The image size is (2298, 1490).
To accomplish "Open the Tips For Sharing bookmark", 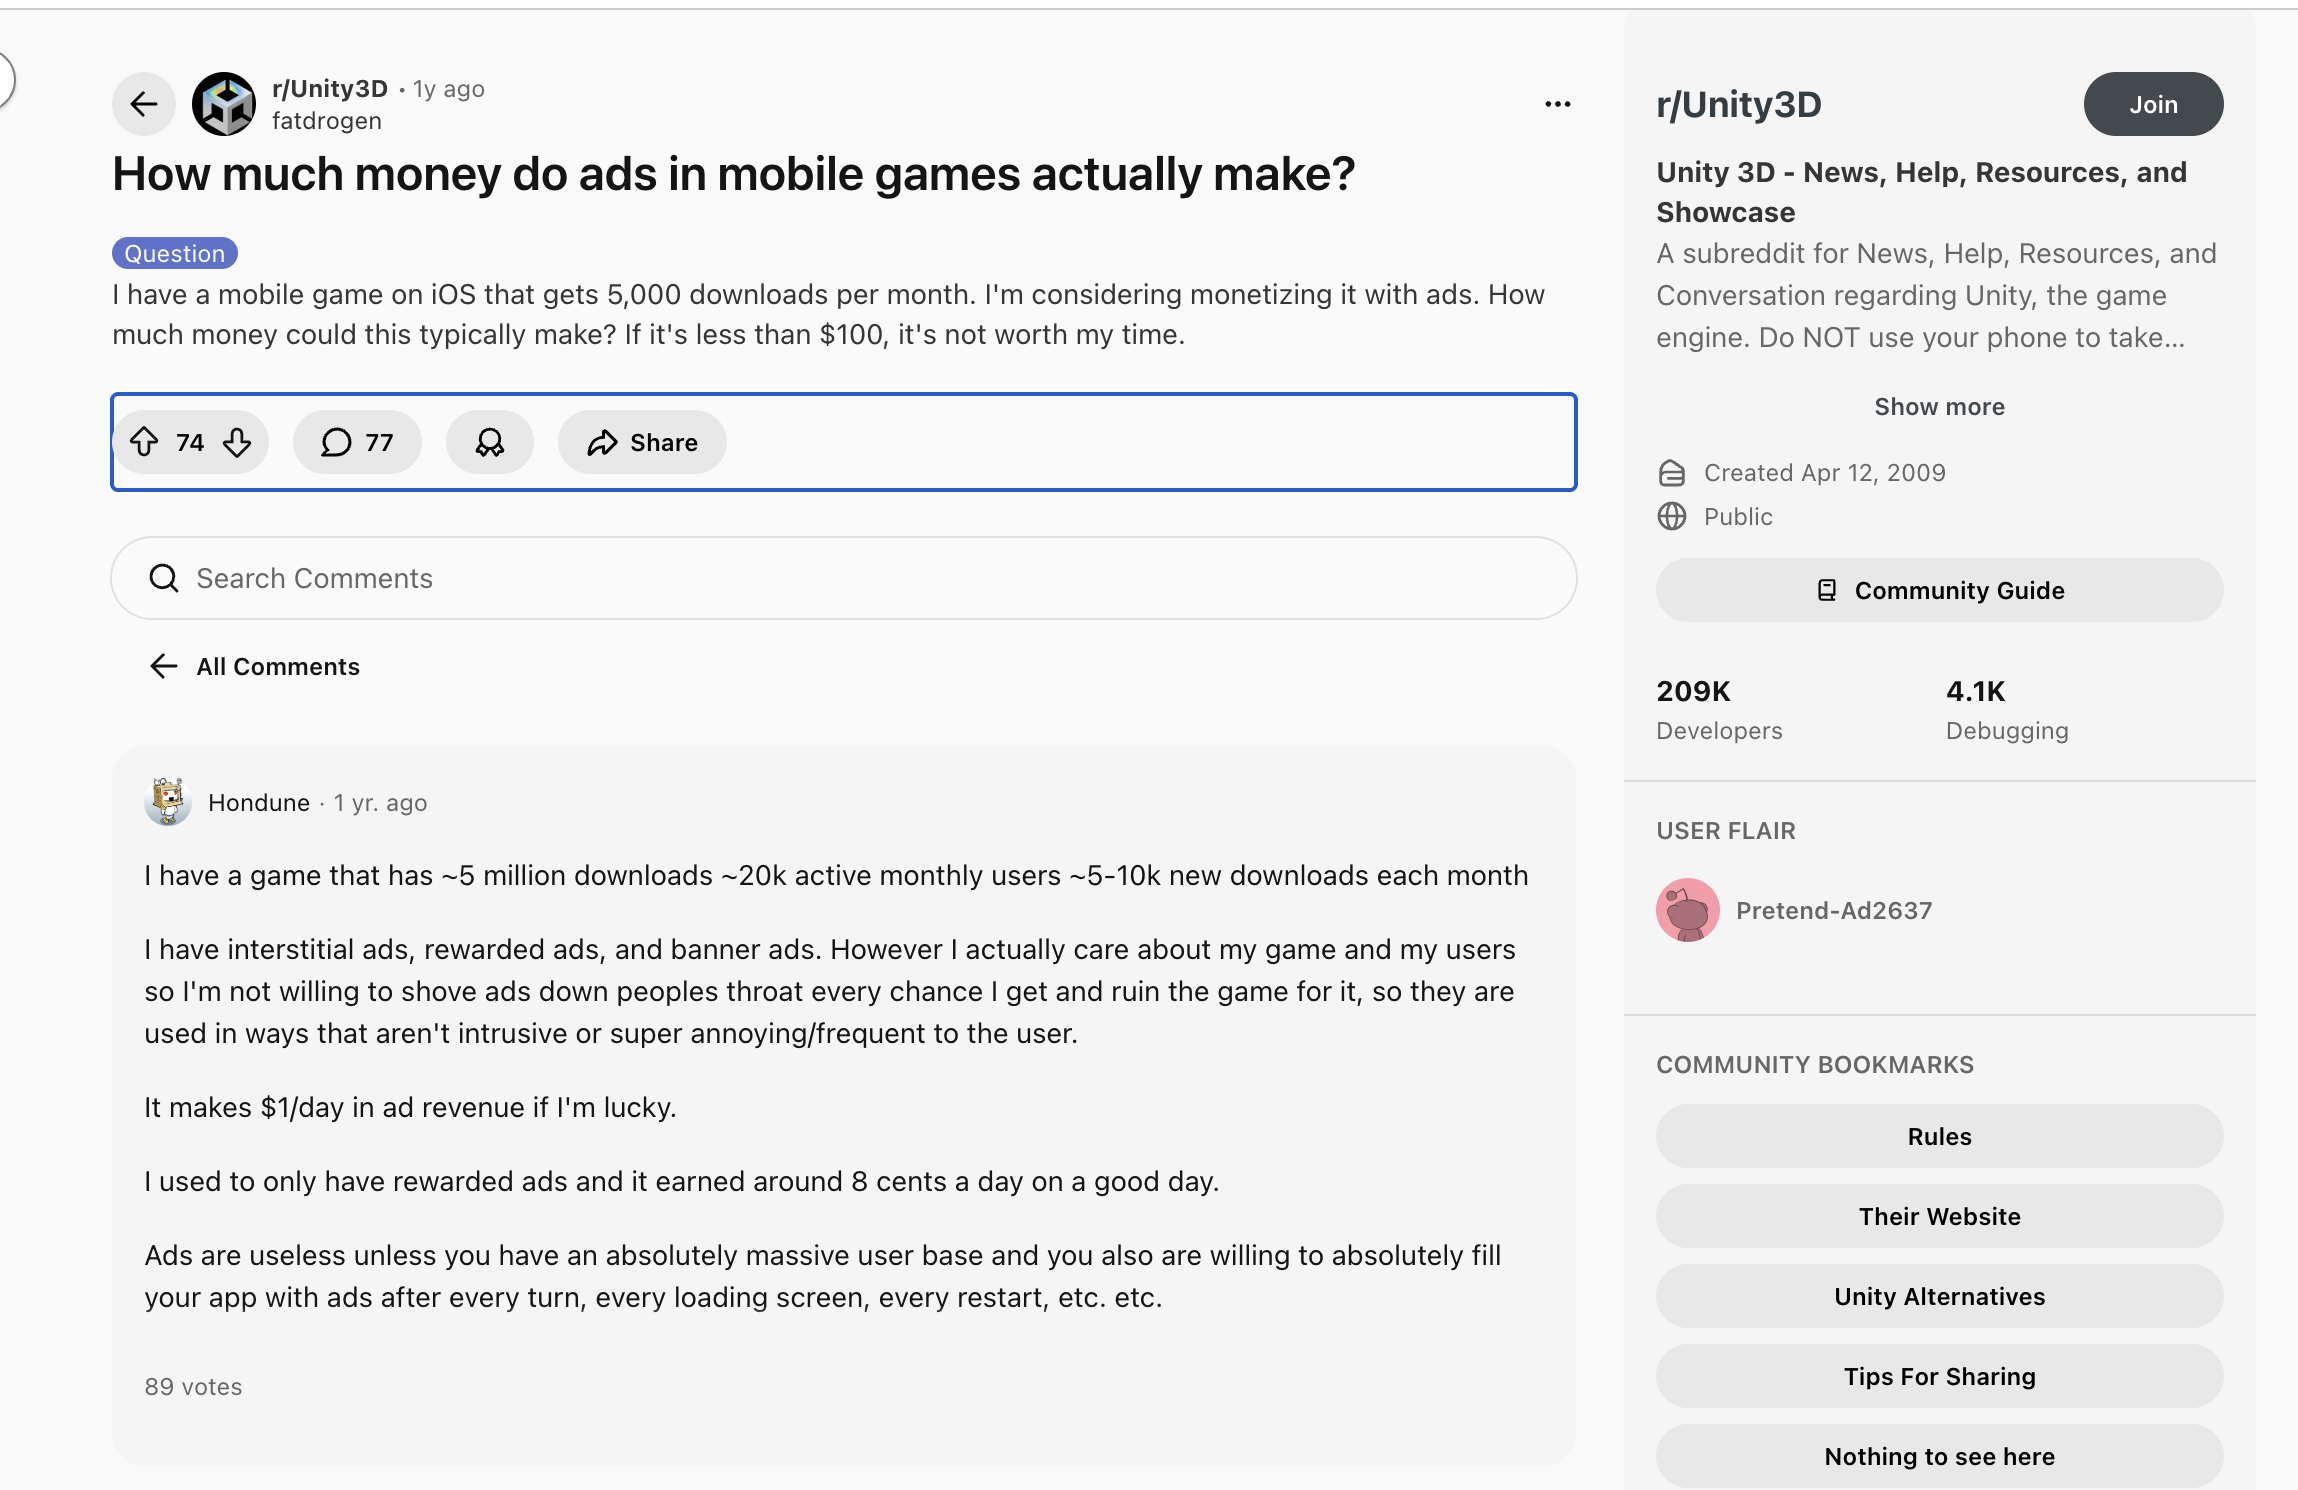I will pos(1938,1376).
